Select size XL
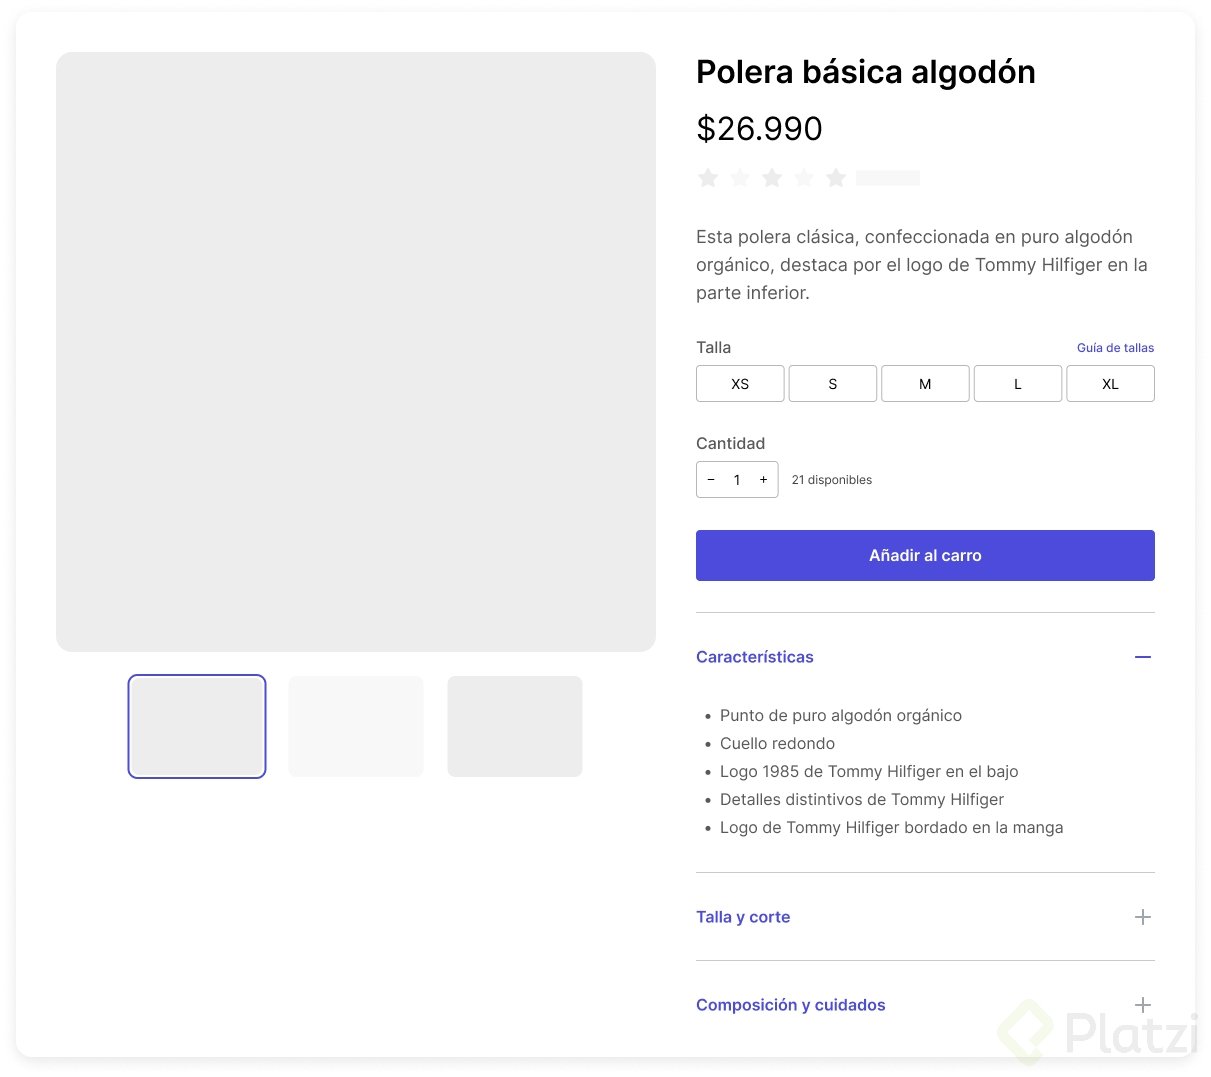Viewport: 1211px width, 1077px height. click(1110, 384)
